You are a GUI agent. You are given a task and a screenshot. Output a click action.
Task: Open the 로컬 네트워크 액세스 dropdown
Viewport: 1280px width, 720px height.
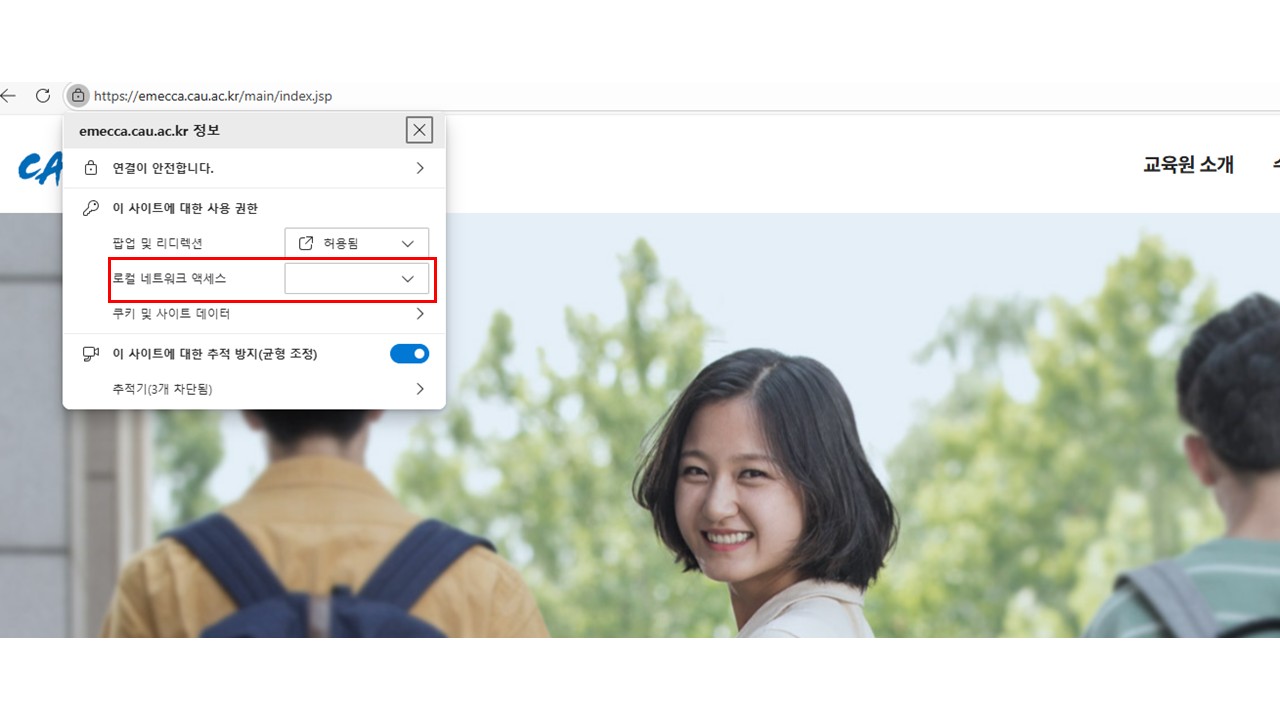click(356, 279)
